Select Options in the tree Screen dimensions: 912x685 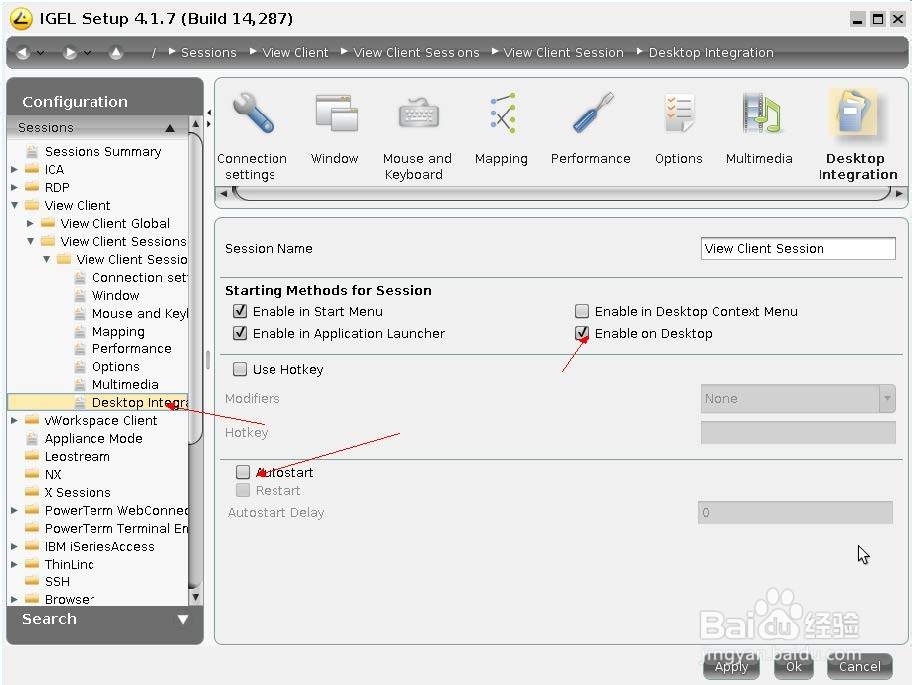pyautogui.click(x=116, y=366)
